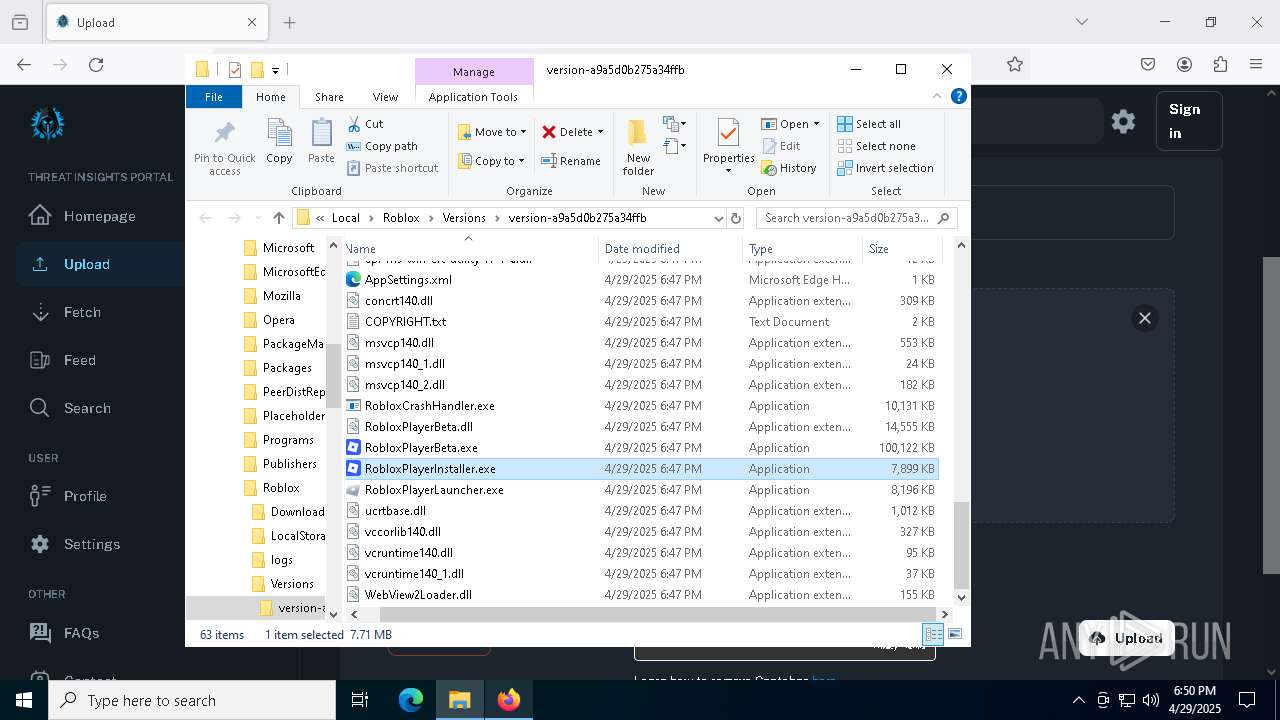The height and width of the screenshot is (720, 1280).
Task: Click Roblox segment in address path
Action: pos(401,218)
